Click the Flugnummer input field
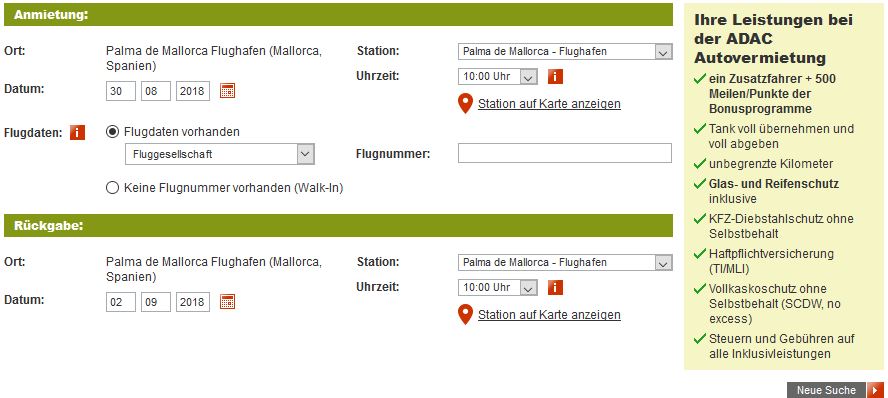Screen dimensions: 888x398 pos(565,153)
